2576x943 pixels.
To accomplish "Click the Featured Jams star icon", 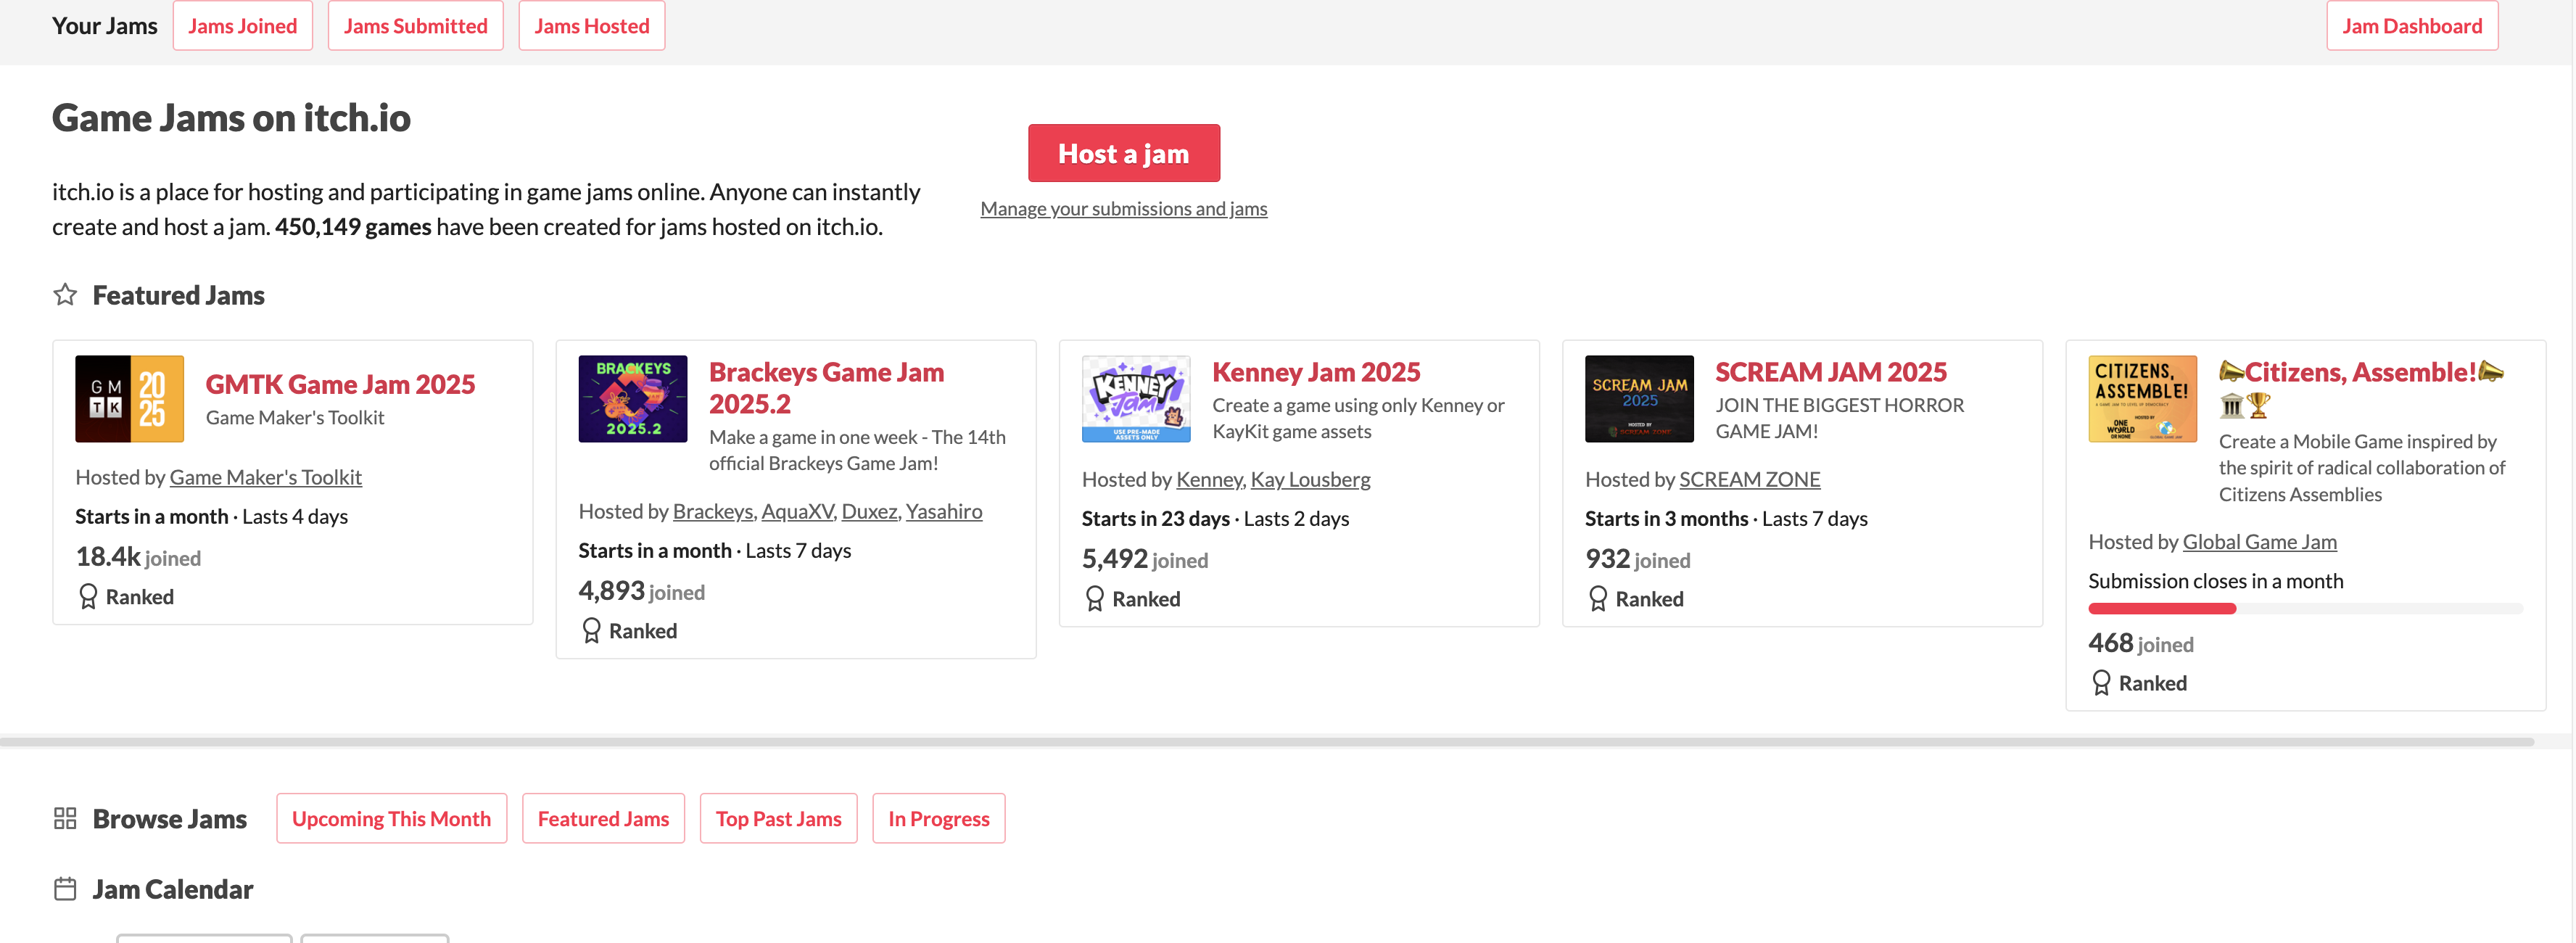I will (x=65, y=295).
